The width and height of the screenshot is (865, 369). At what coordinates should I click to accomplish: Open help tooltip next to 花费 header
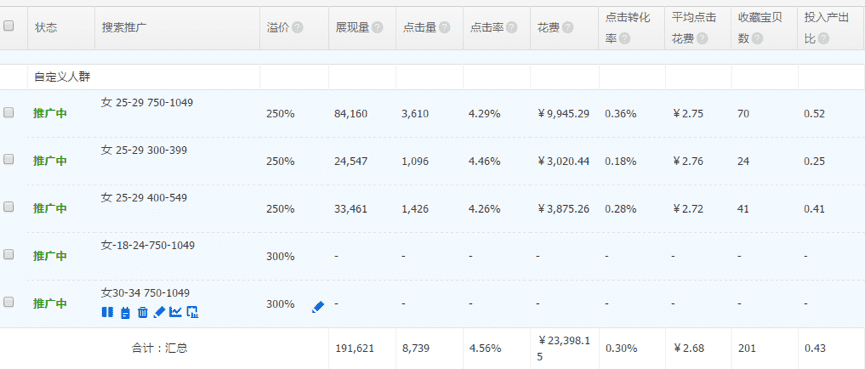pyautogui.click(x=568, y=28)
